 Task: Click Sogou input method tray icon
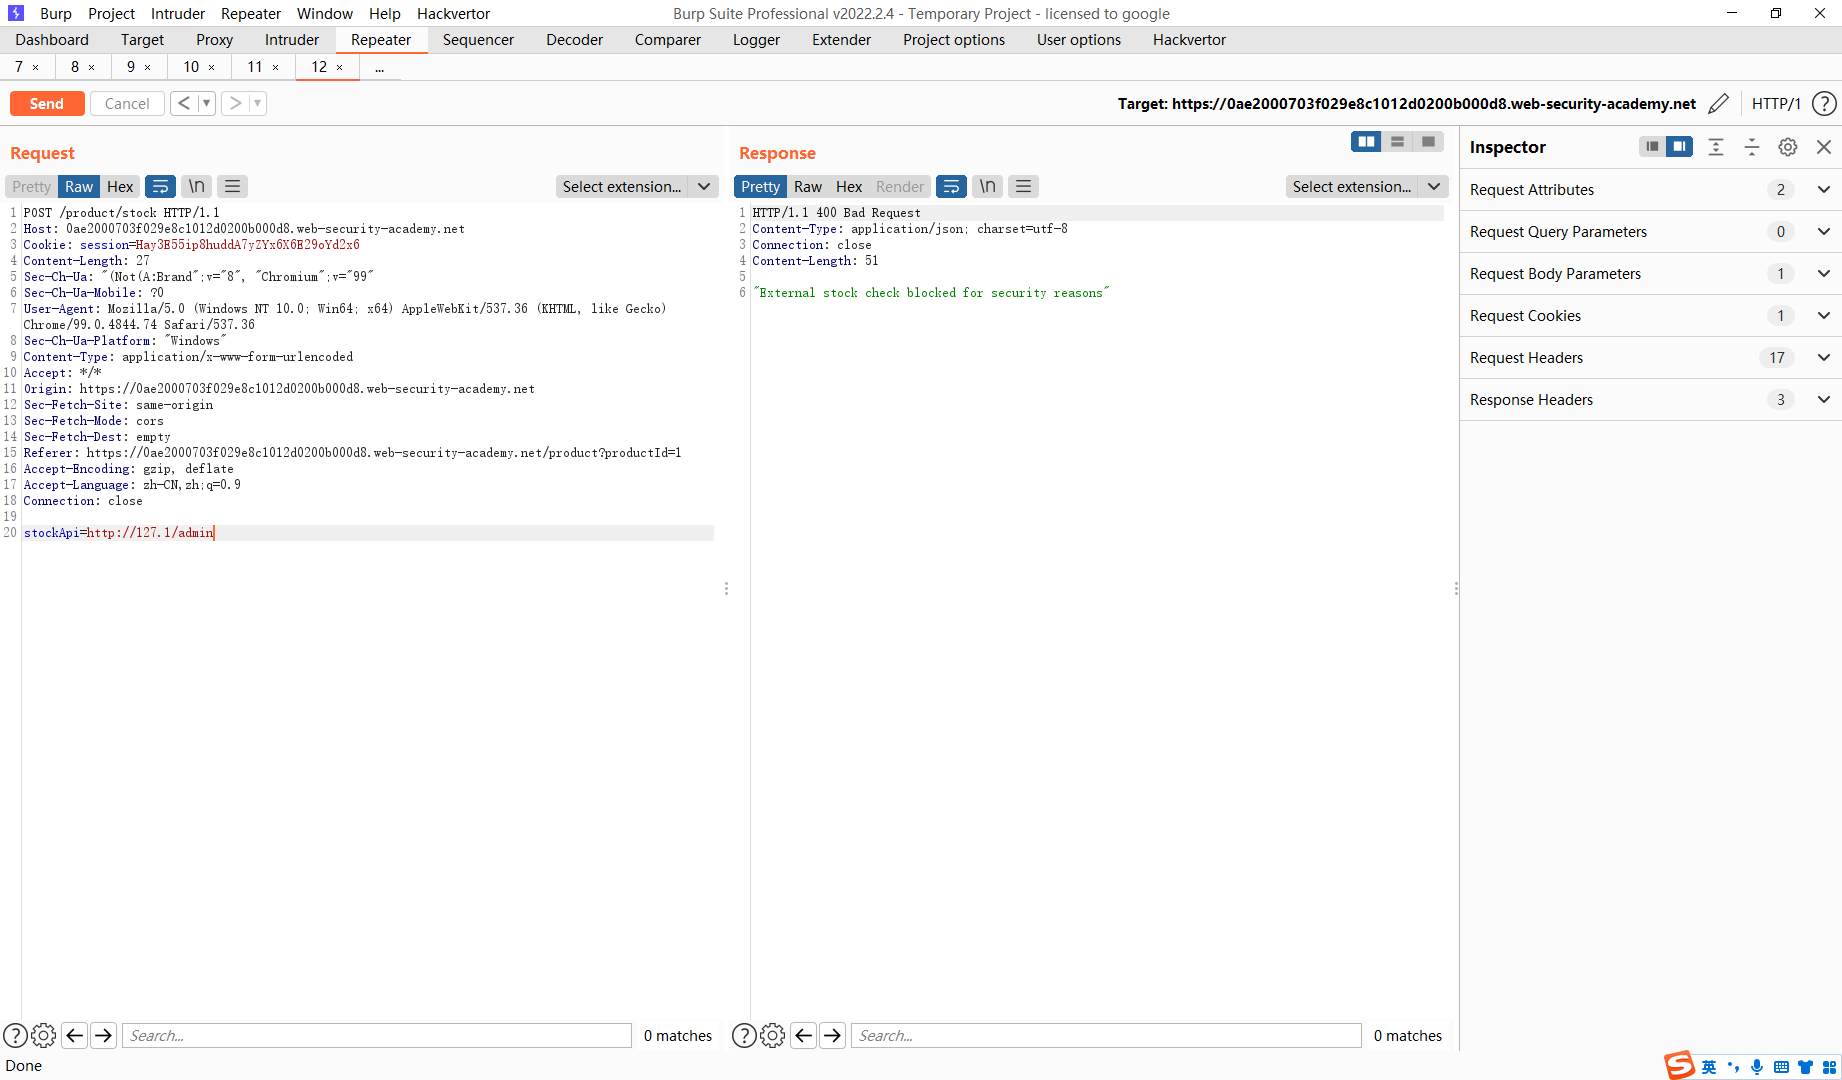[x=1679, y=1066]
